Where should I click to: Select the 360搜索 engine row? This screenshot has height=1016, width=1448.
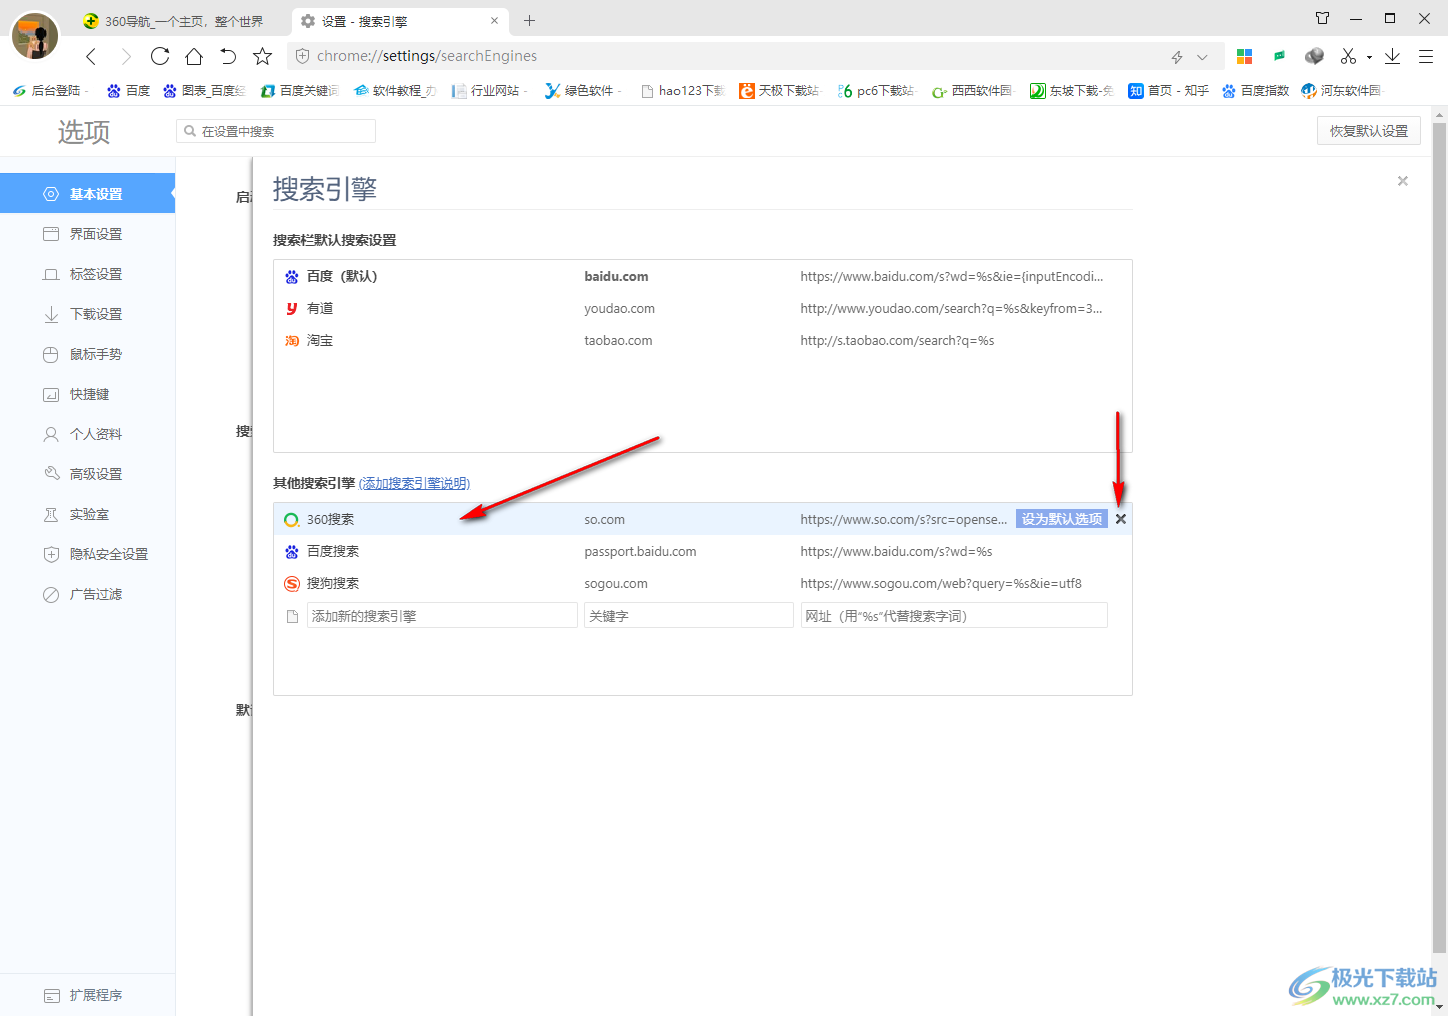point(702,519)
